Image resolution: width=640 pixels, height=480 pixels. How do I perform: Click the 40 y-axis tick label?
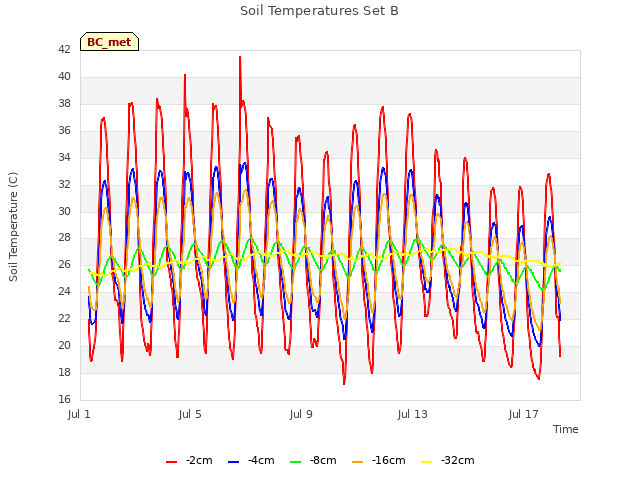tap(64, 76)
